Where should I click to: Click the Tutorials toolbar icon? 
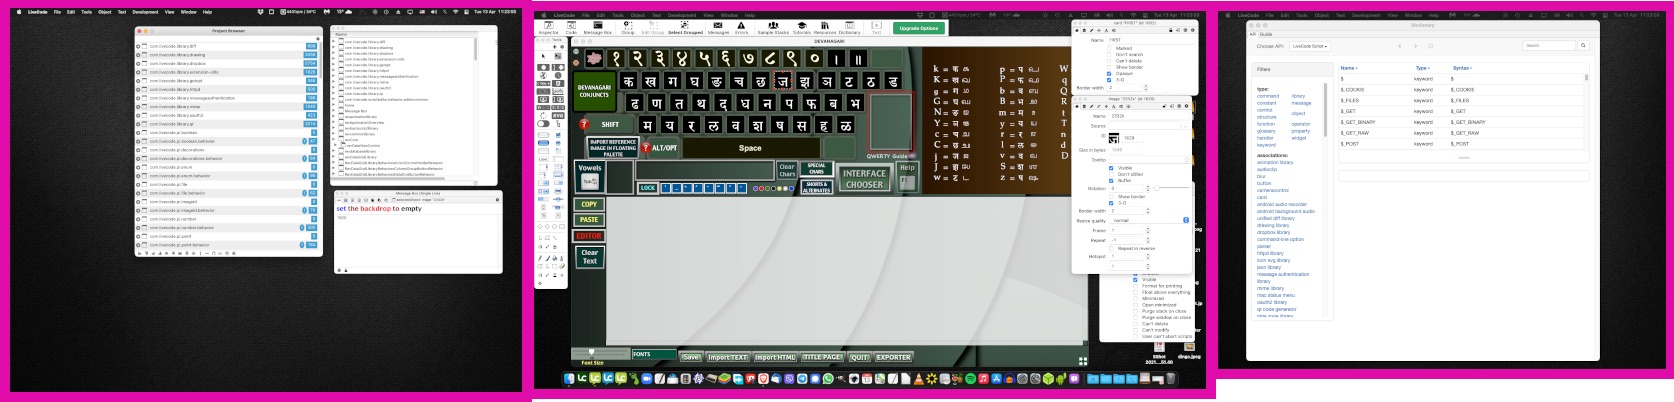point(802,28)
